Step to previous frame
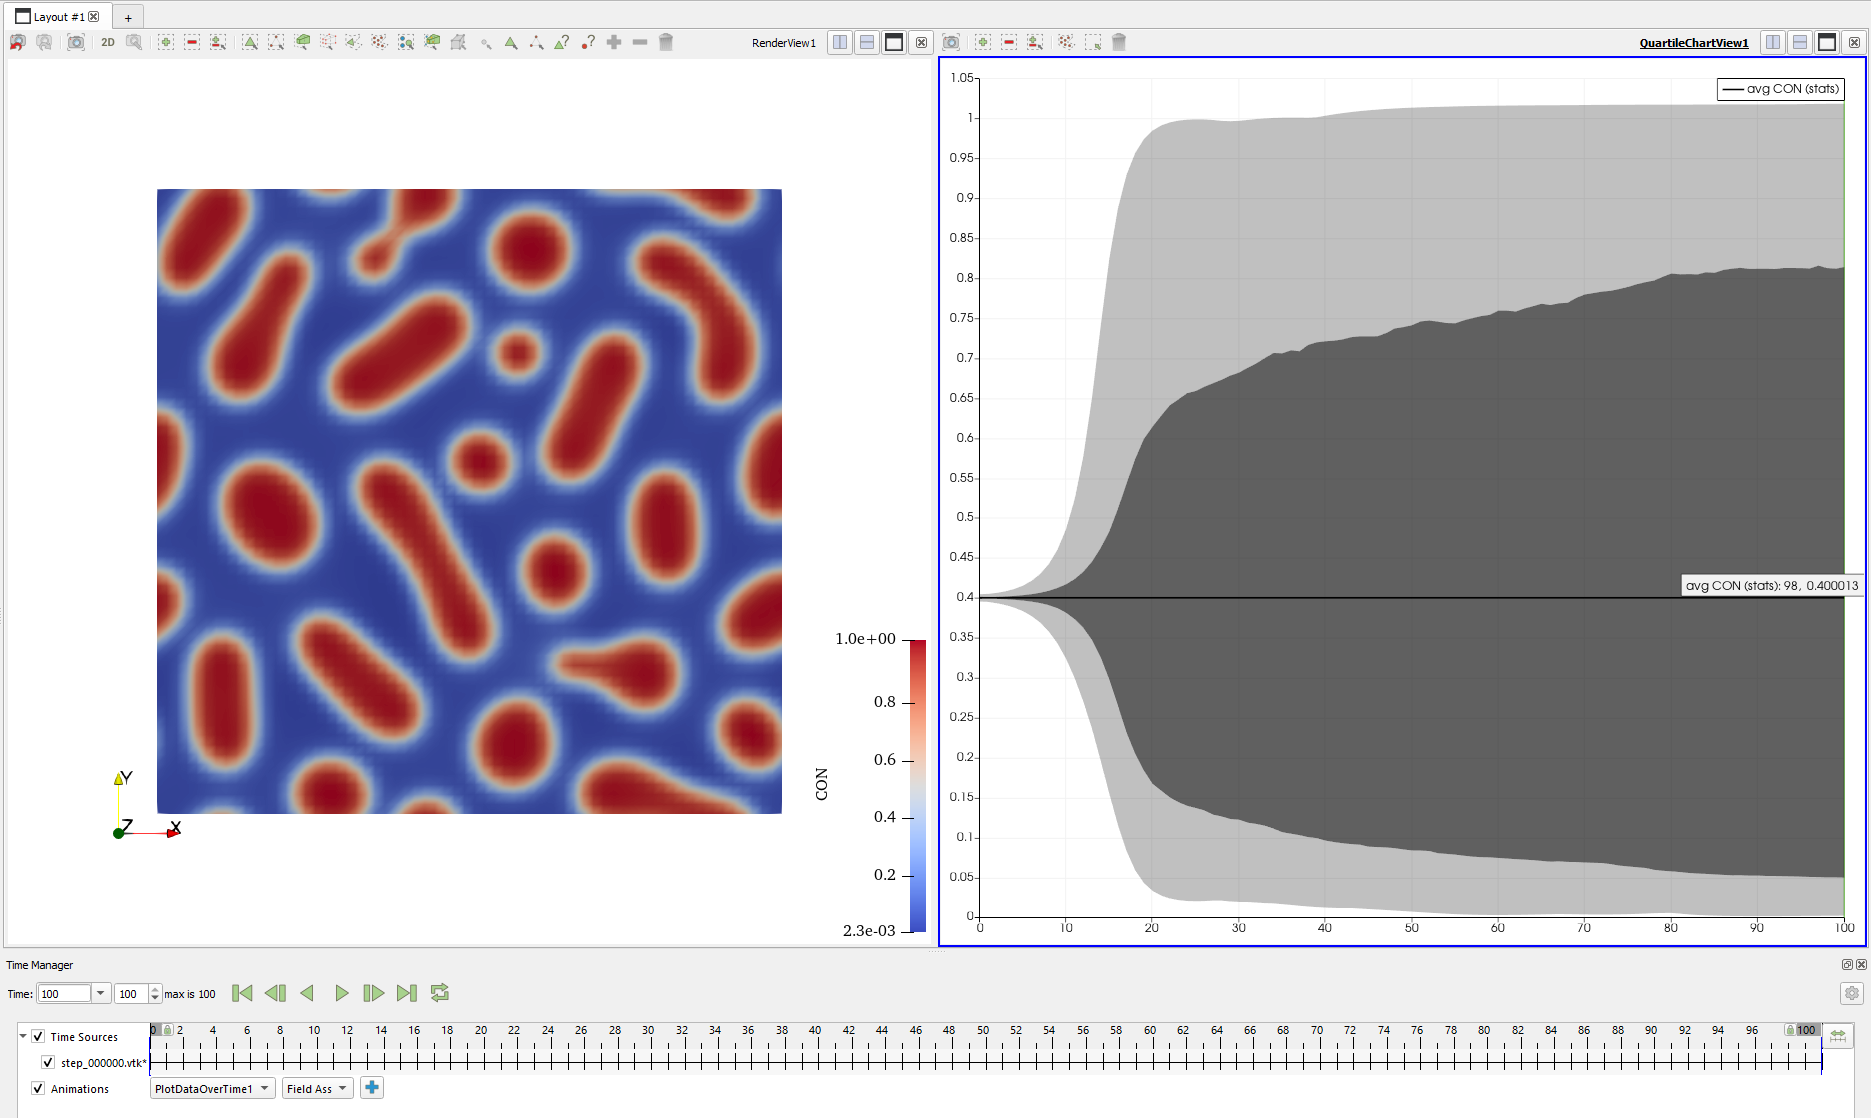 (275, 993)
